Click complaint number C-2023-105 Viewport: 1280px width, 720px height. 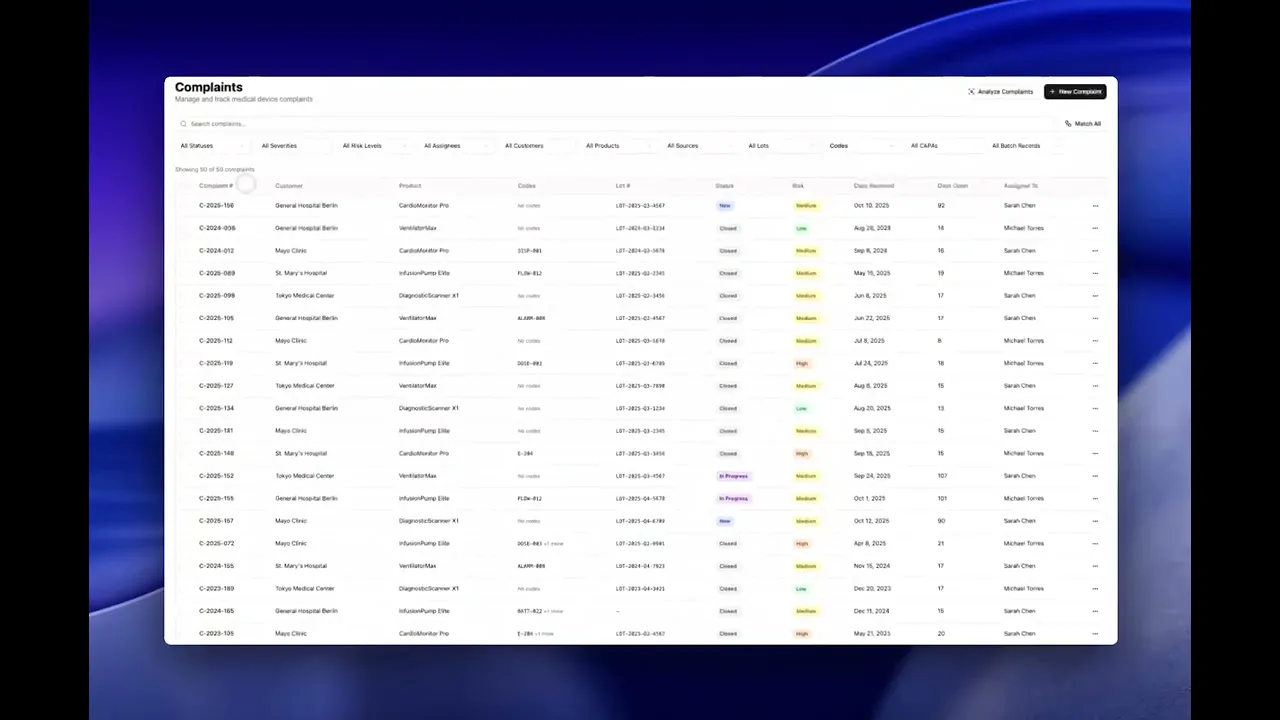[x=216, y=633]
